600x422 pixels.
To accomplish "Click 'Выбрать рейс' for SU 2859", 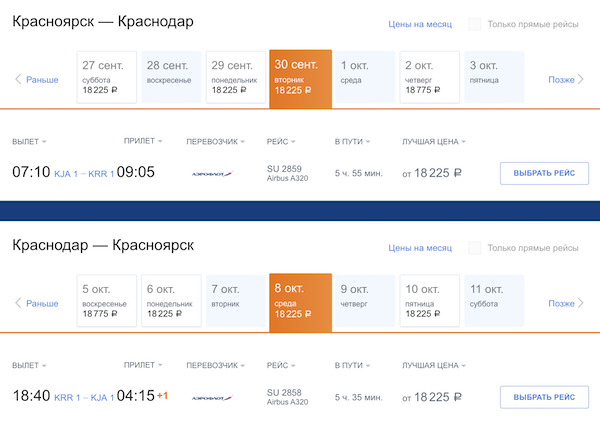I will (543, 173).
